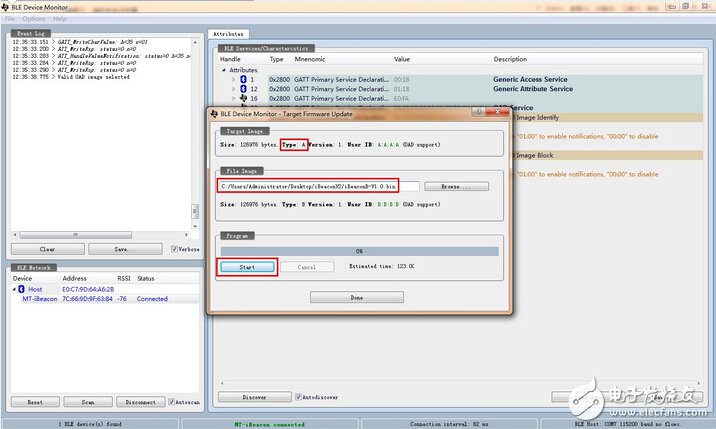Collapse the Host node in BLE Network

(x=14, y=289)
